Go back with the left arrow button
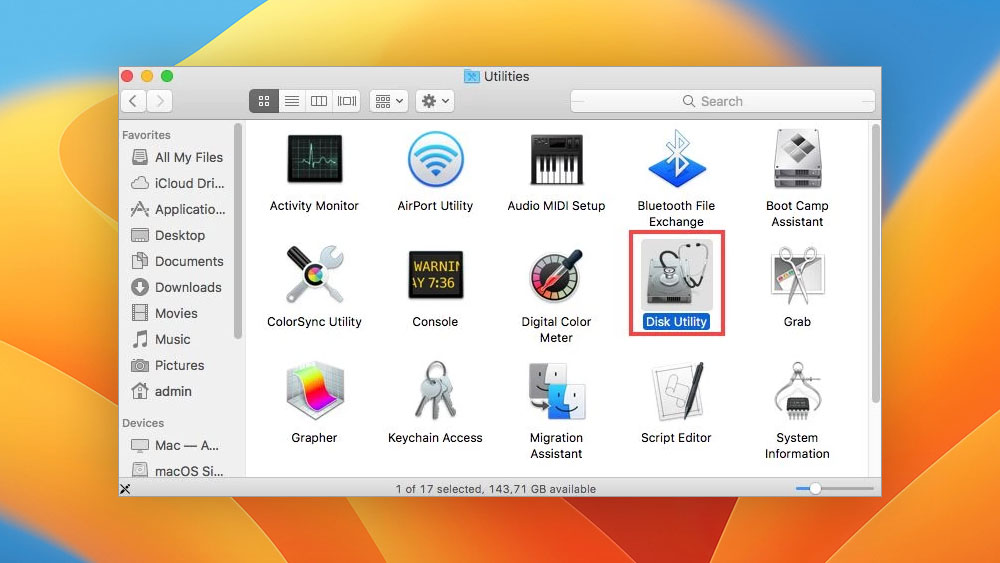 point(133,101)
